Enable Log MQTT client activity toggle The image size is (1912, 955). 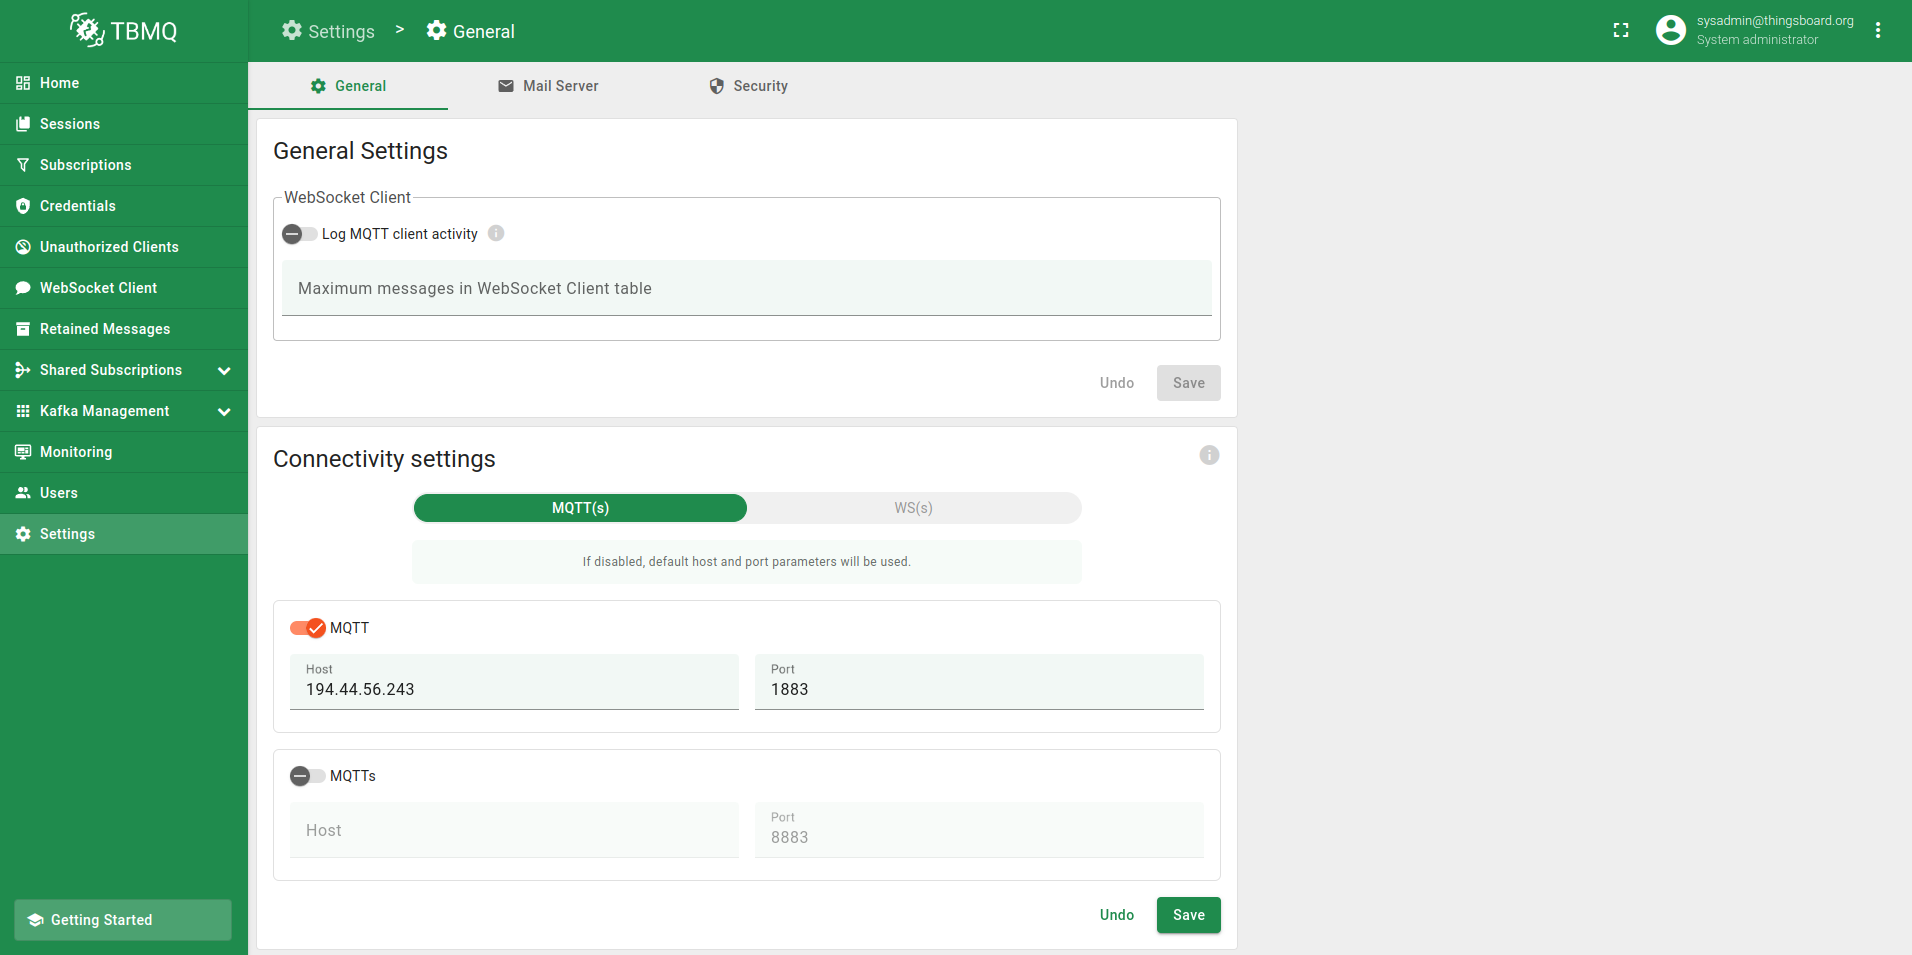coord(299,234)
